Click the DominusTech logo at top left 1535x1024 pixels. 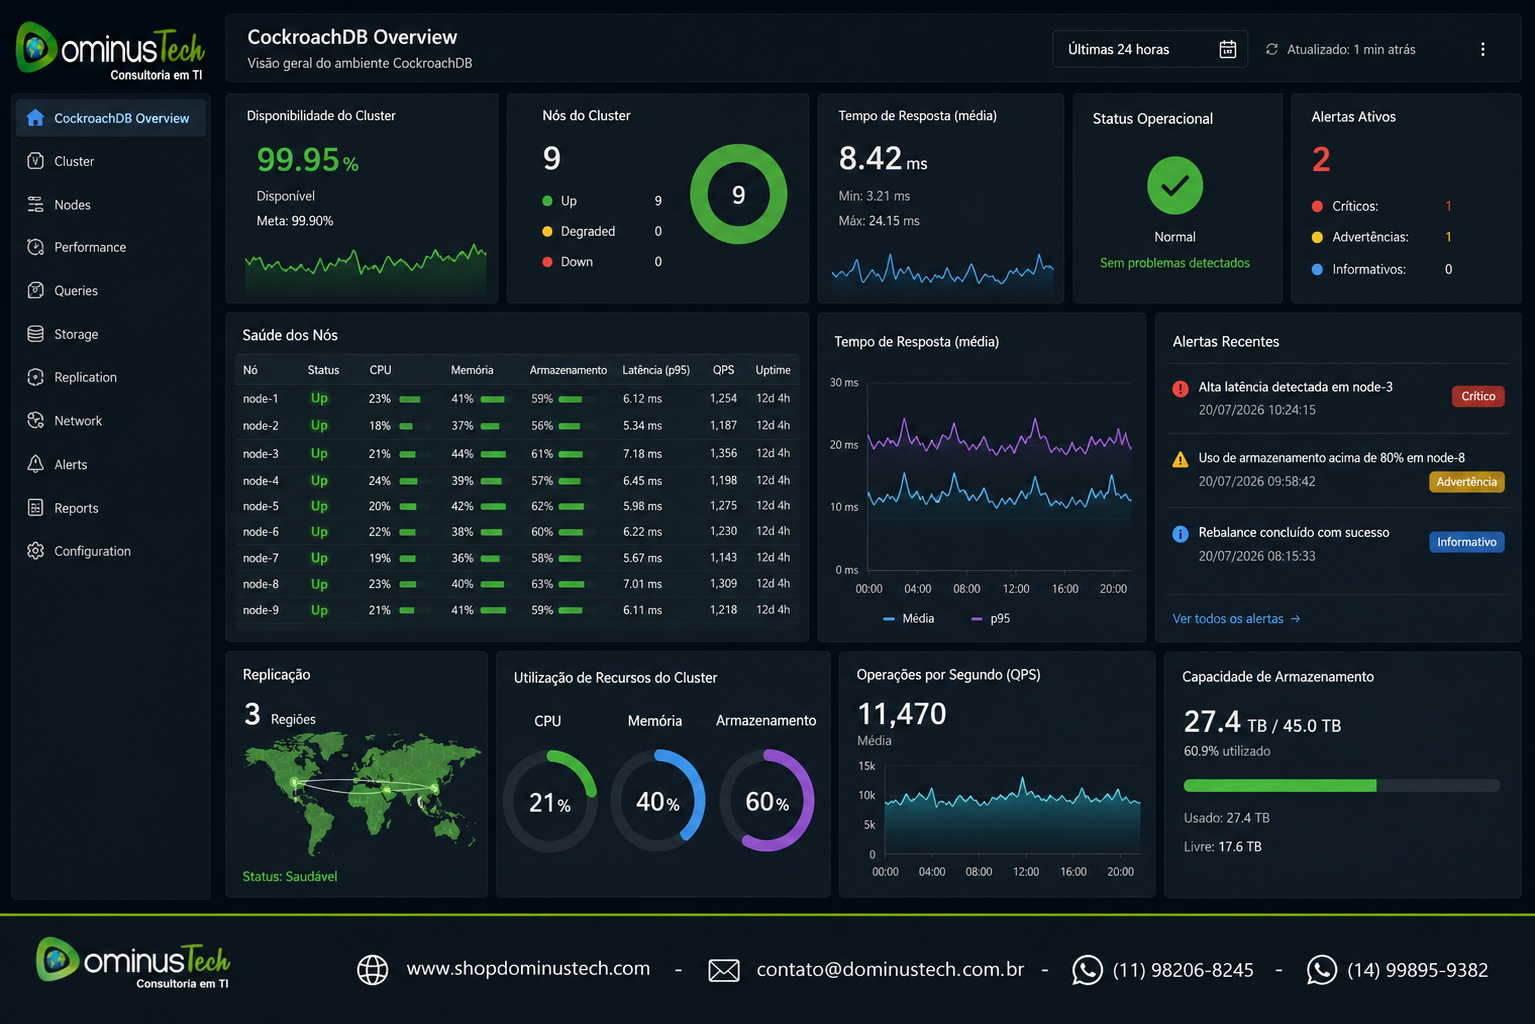pyautogui.click(x=110, y=50)
